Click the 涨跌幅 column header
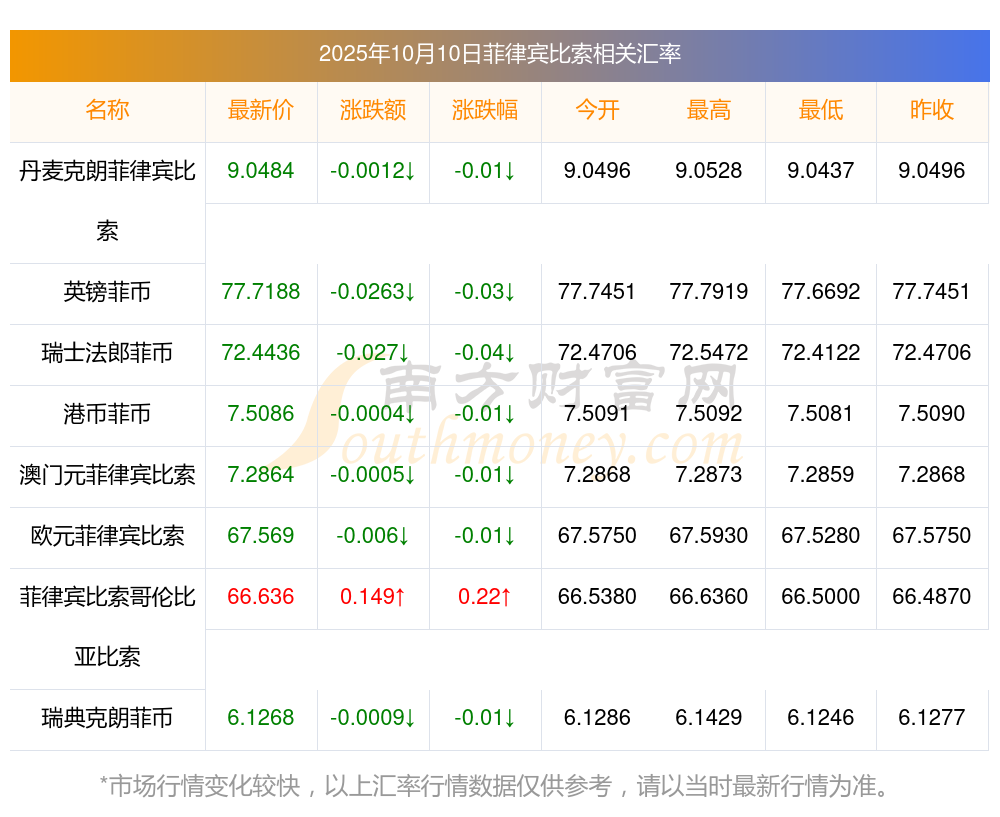 click(x=485, y=110)
